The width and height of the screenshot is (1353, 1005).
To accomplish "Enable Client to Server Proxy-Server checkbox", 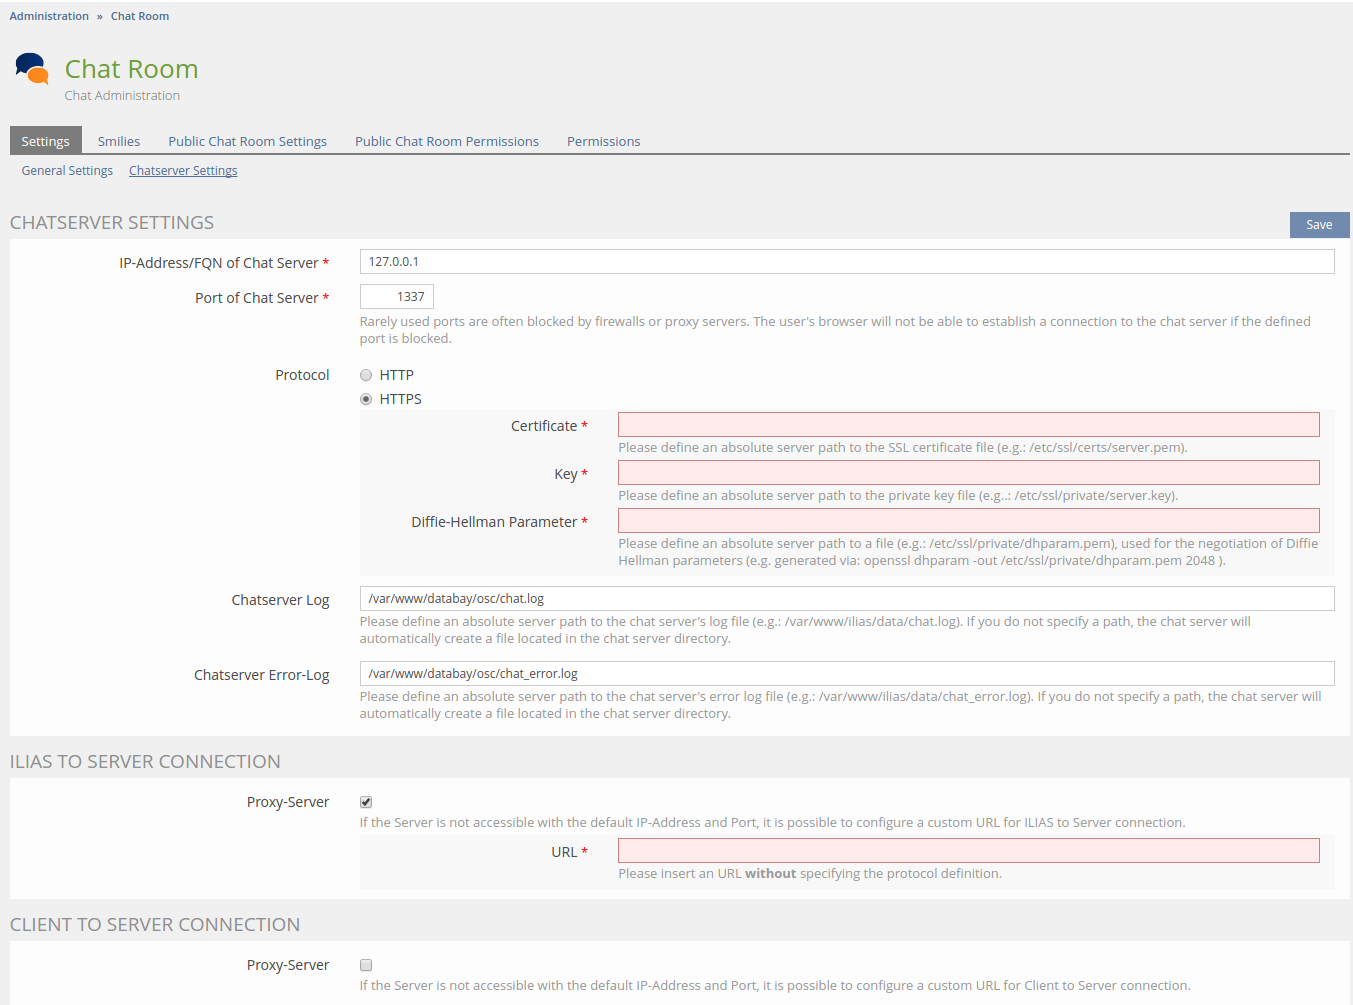I will click(x=366, y=965).
